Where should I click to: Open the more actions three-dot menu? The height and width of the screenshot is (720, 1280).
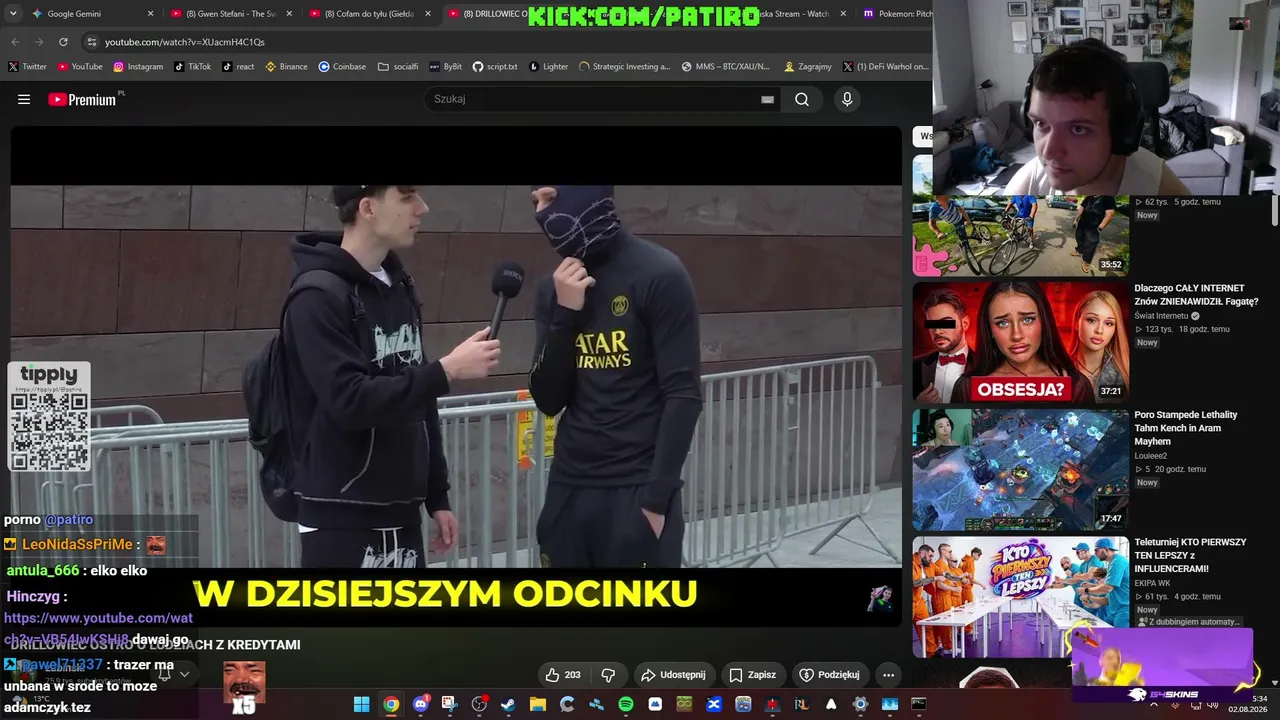click(888, 675)
